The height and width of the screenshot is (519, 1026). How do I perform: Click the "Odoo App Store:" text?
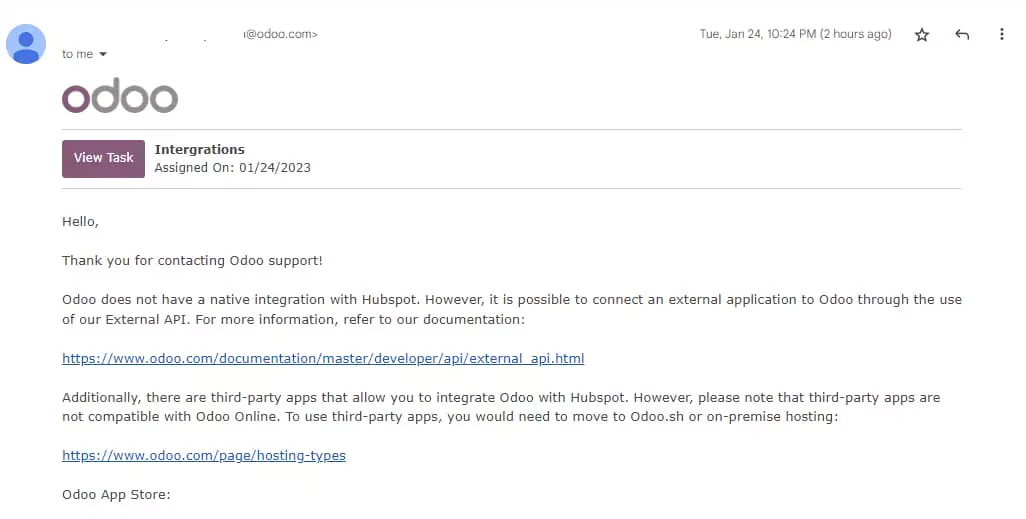click(x=116, y=495)
